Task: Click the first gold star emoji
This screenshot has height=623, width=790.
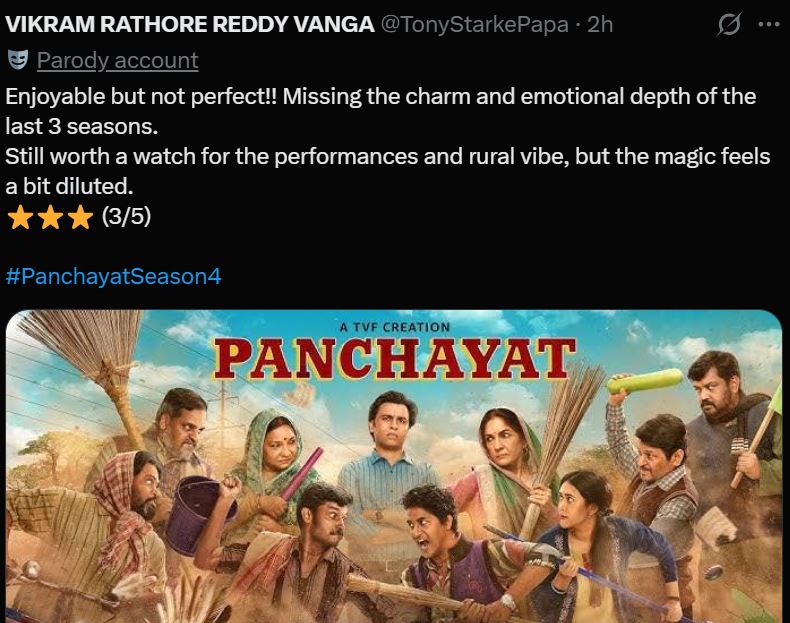Action: click(20, 218)
